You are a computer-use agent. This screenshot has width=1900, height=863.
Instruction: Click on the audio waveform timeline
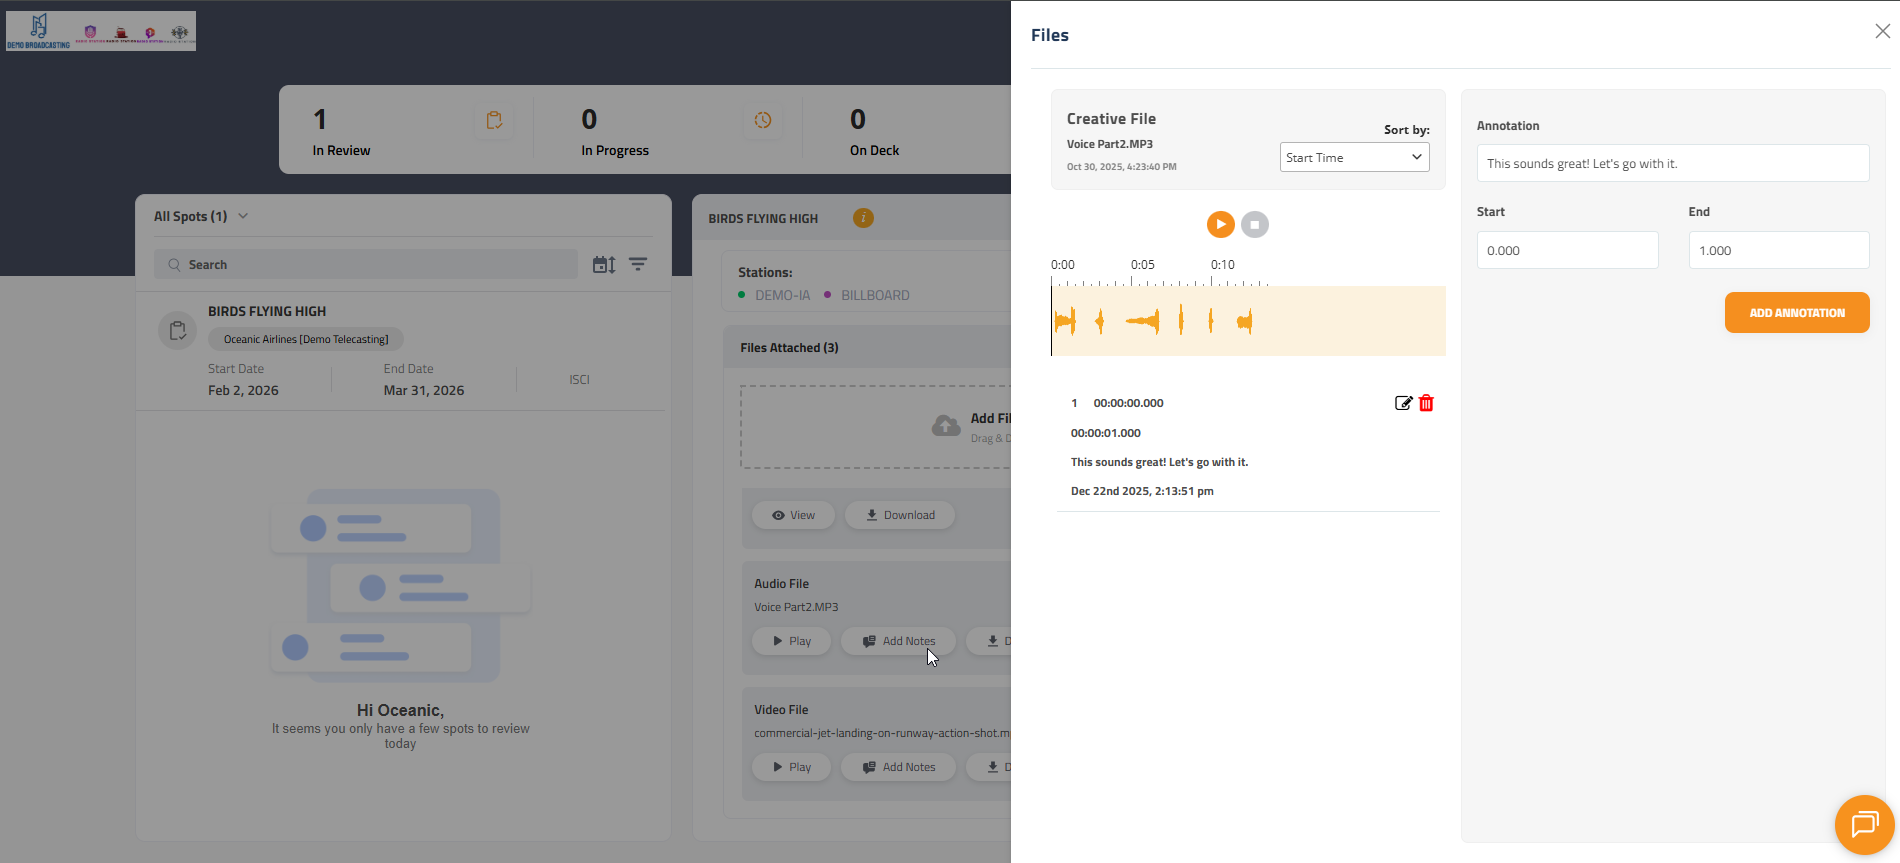1247,321
